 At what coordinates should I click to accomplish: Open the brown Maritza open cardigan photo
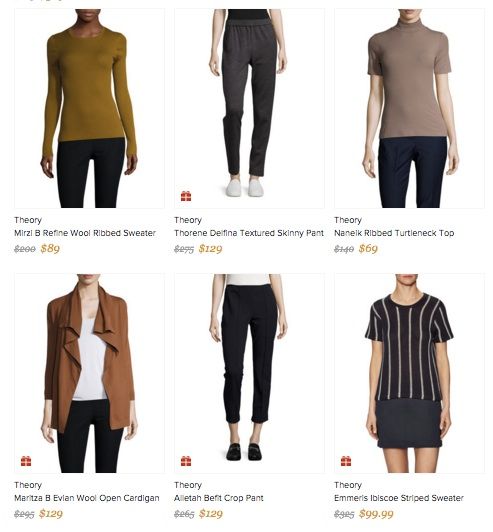[x=89, y=373]
